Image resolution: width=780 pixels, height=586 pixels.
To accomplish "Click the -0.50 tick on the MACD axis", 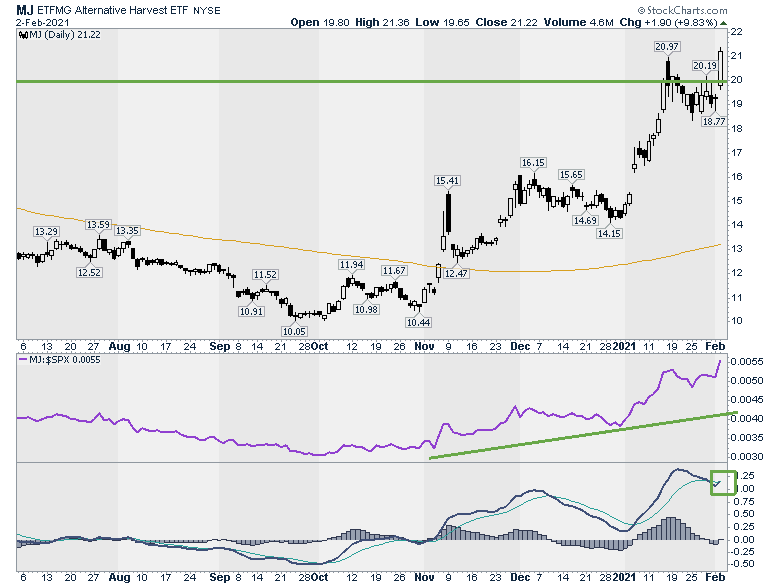I will point(742,564).
